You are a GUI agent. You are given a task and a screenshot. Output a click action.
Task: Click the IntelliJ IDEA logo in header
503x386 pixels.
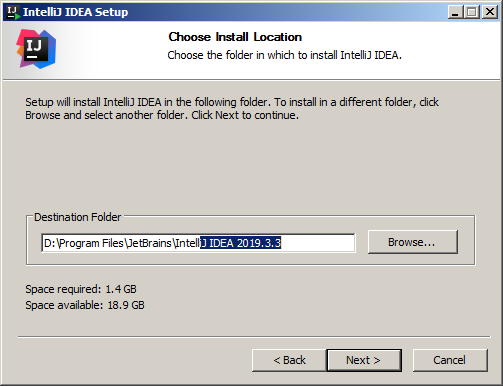click(36, 49)
